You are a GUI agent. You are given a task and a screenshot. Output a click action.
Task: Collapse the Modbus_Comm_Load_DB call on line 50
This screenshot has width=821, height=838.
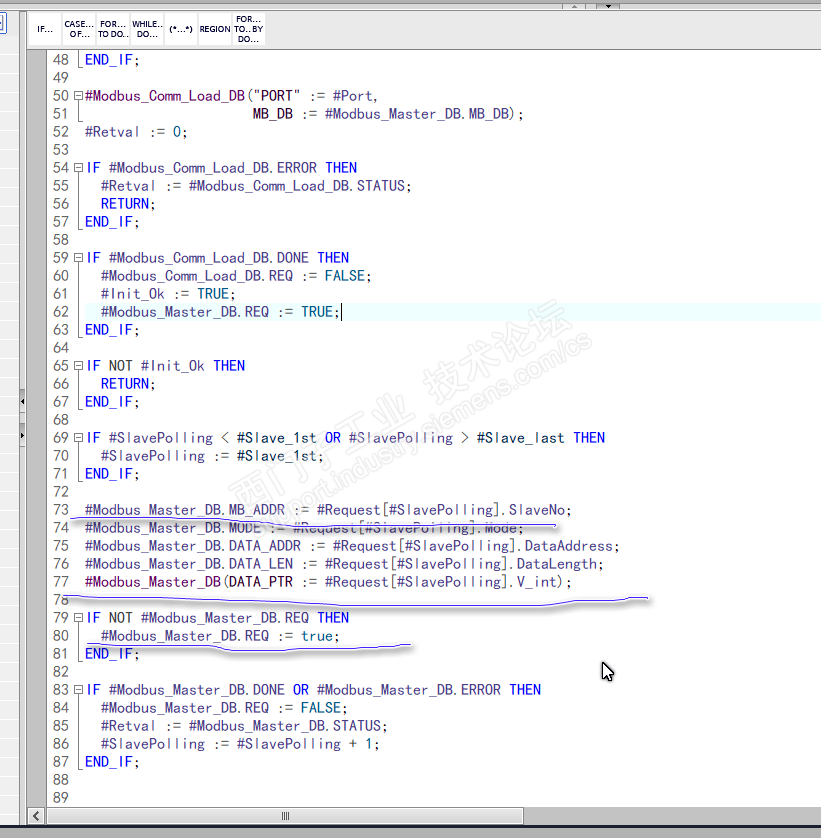coord(78,96)
